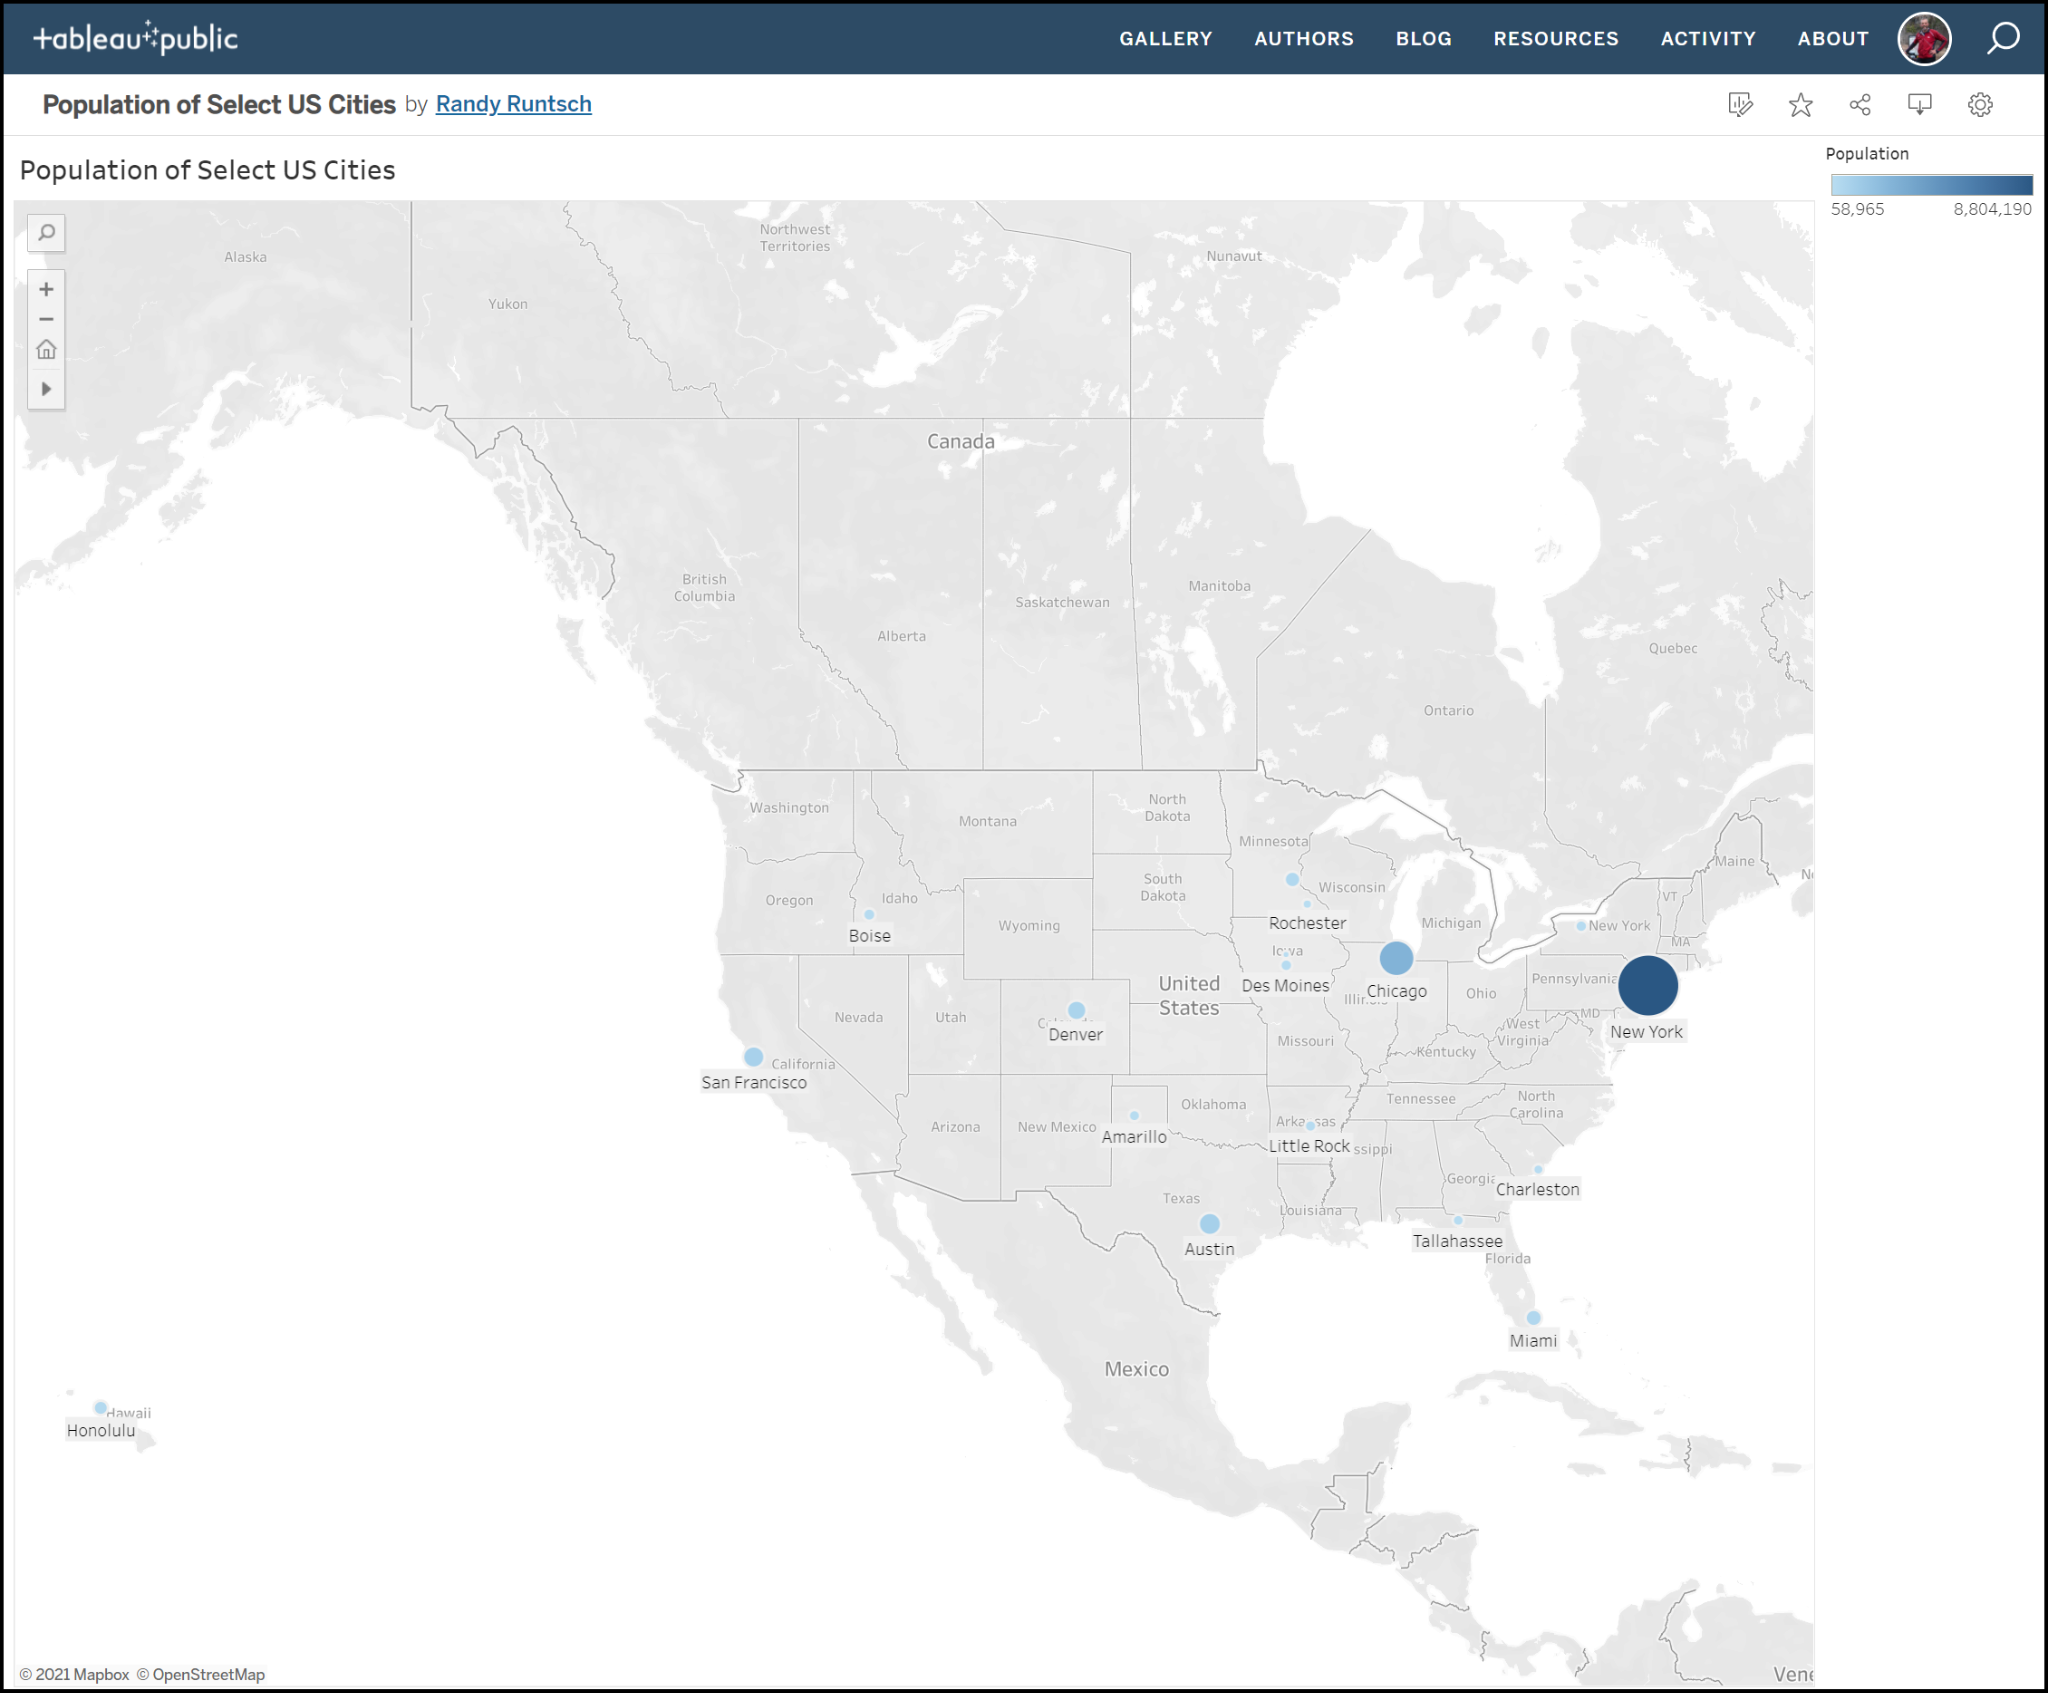Open the settings gear icon

(1980, 105)
